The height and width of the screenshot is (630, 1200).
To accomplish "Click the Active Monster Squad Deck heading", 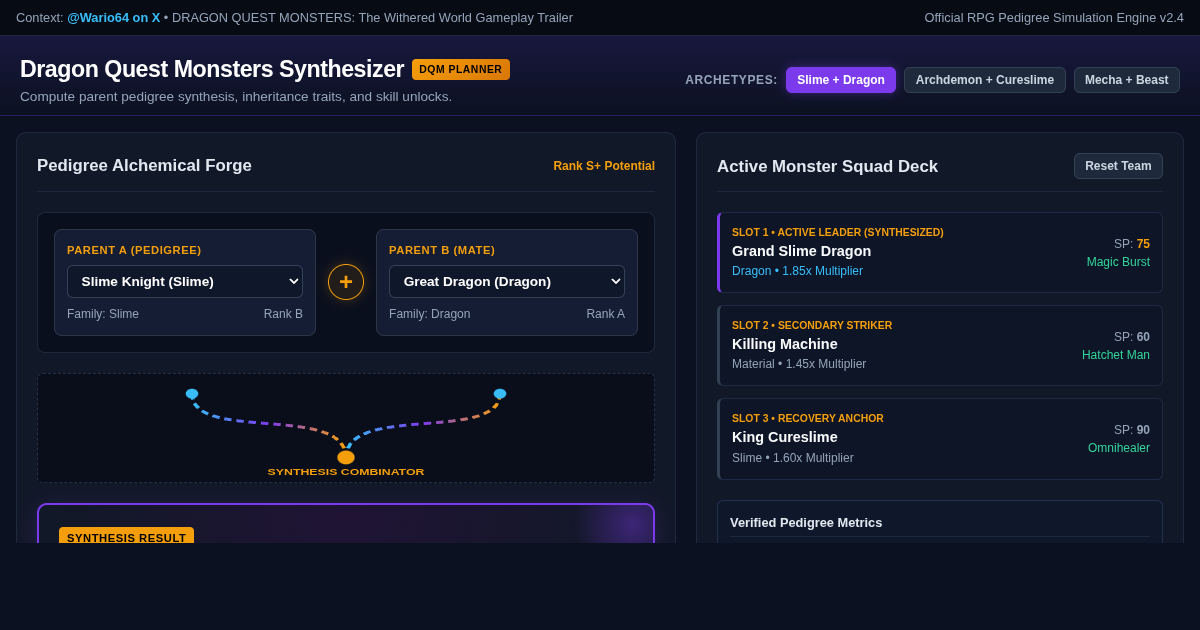I will (827, 167).
